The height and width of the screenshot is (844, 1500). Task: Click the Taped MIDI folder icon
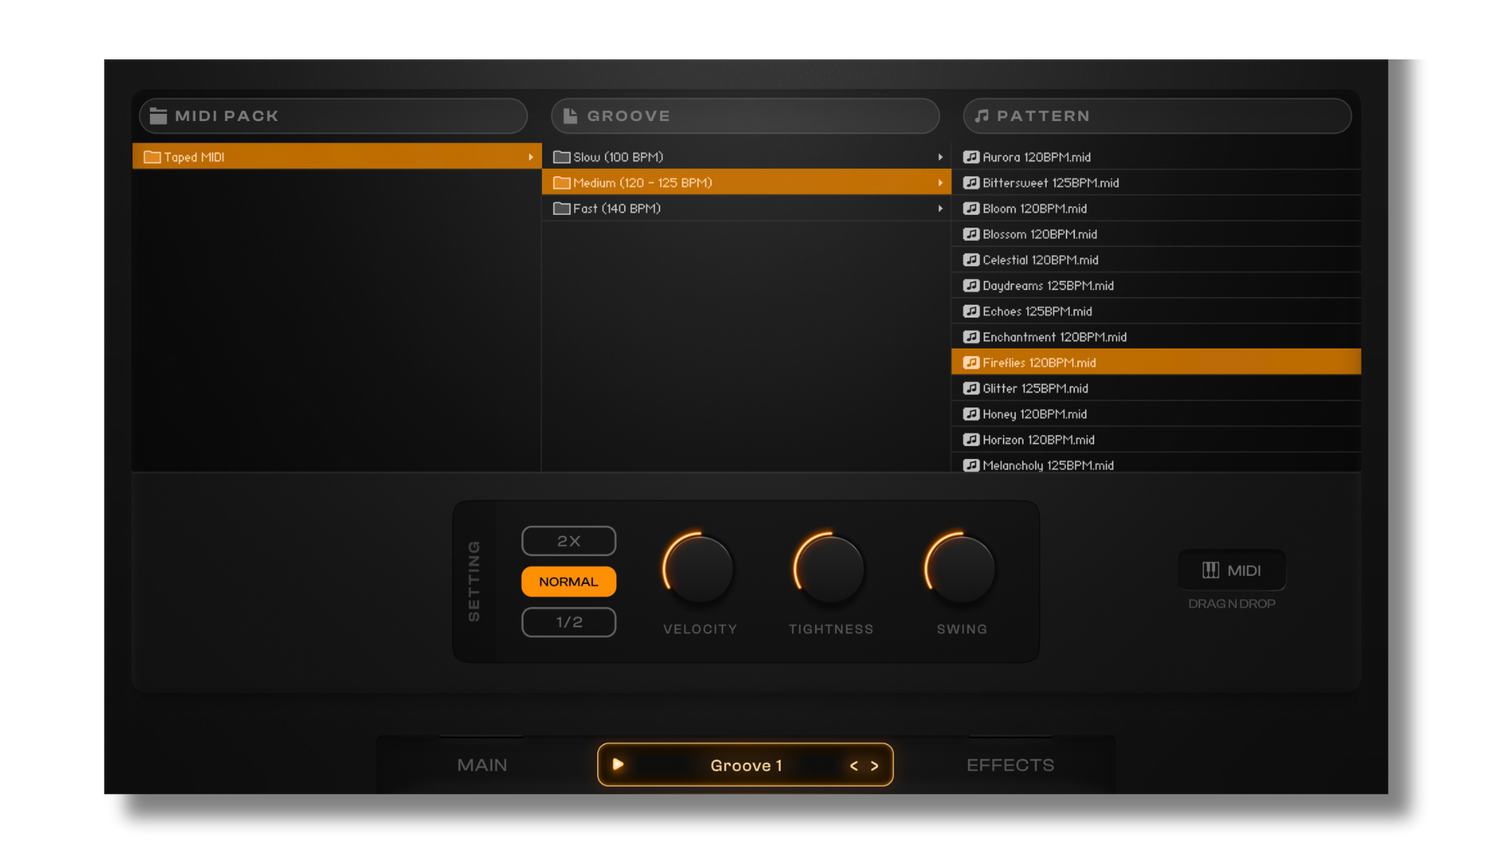[x=152, y=157]
